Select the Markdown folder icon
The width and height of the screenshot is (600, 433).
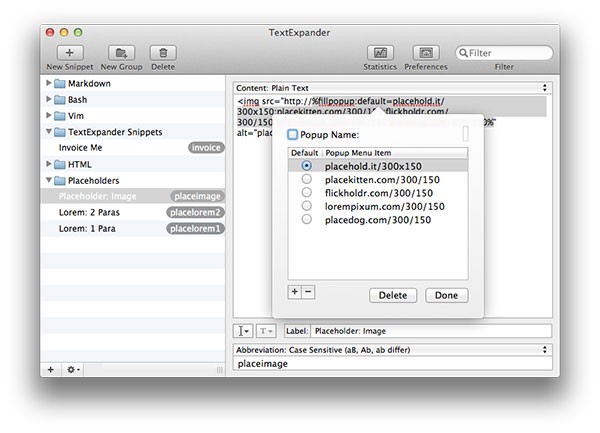click(59, 83)
